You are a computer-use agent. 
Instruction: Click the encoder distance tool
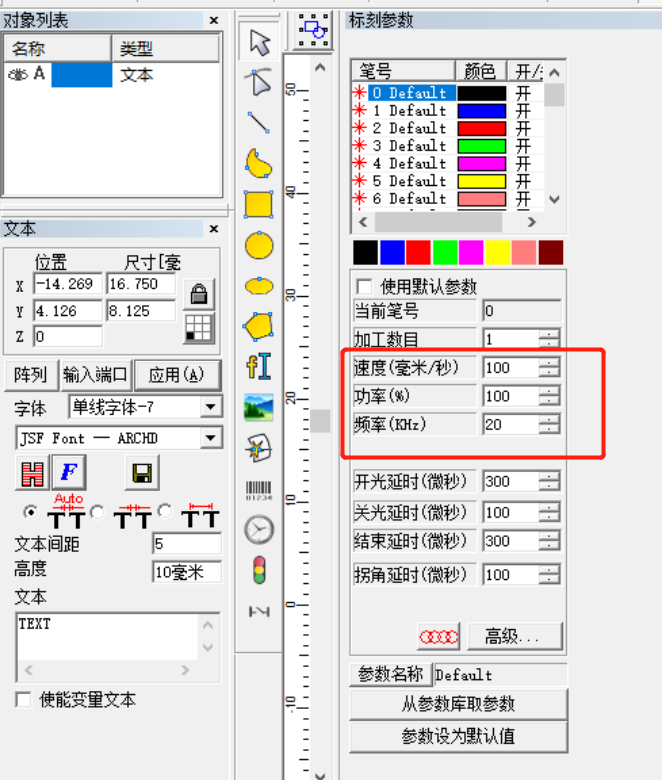pos(259,611)
